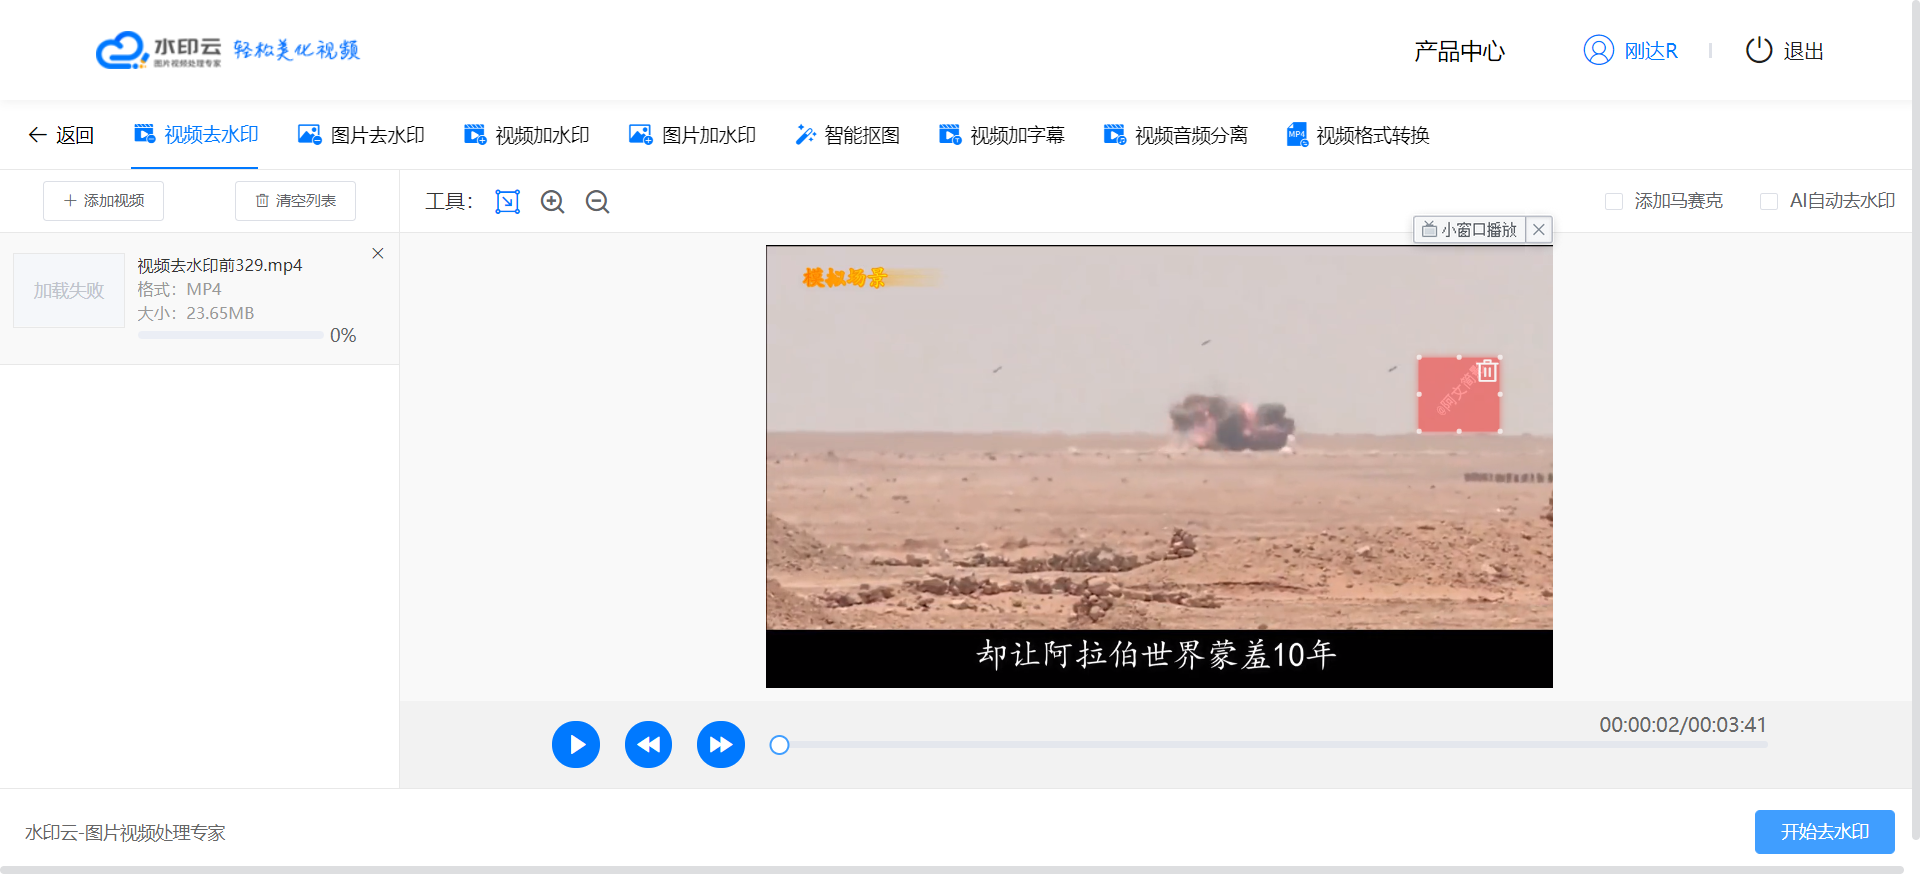The height and width of the screenshot is (874, 1920).
Task: Click the 小窗口播放 button
Action: pyautogui.click(x=1469, y=230)
